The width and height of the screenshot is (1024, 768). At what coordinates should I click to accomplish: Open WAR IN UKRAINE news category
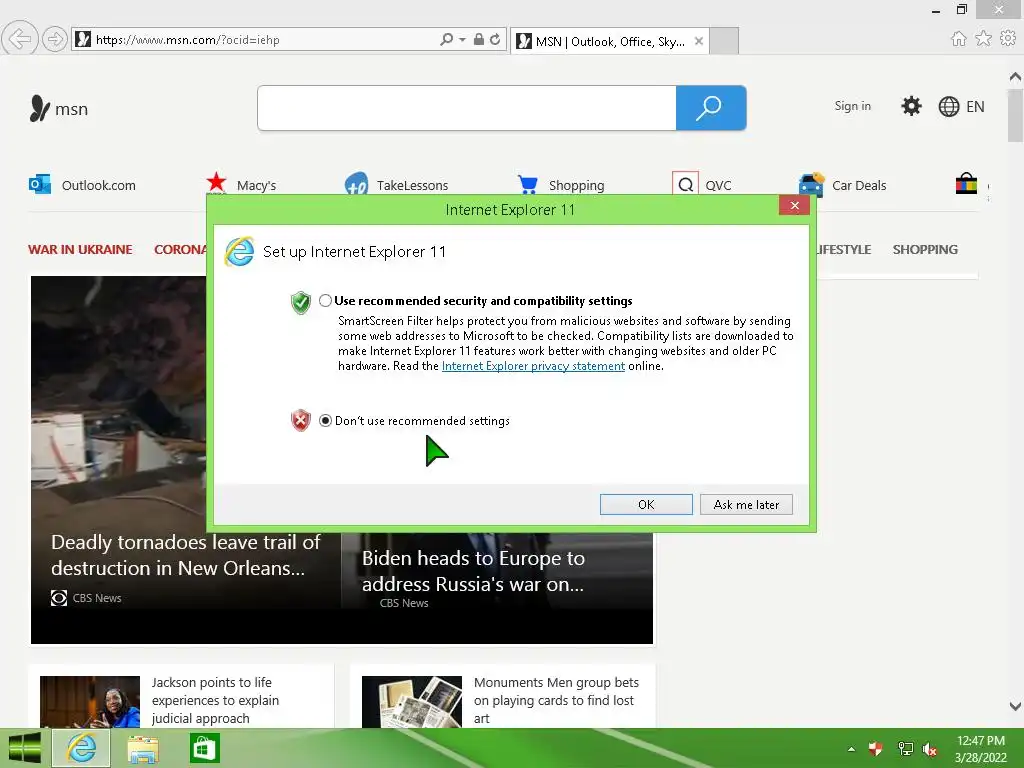(x=80, y=249)
